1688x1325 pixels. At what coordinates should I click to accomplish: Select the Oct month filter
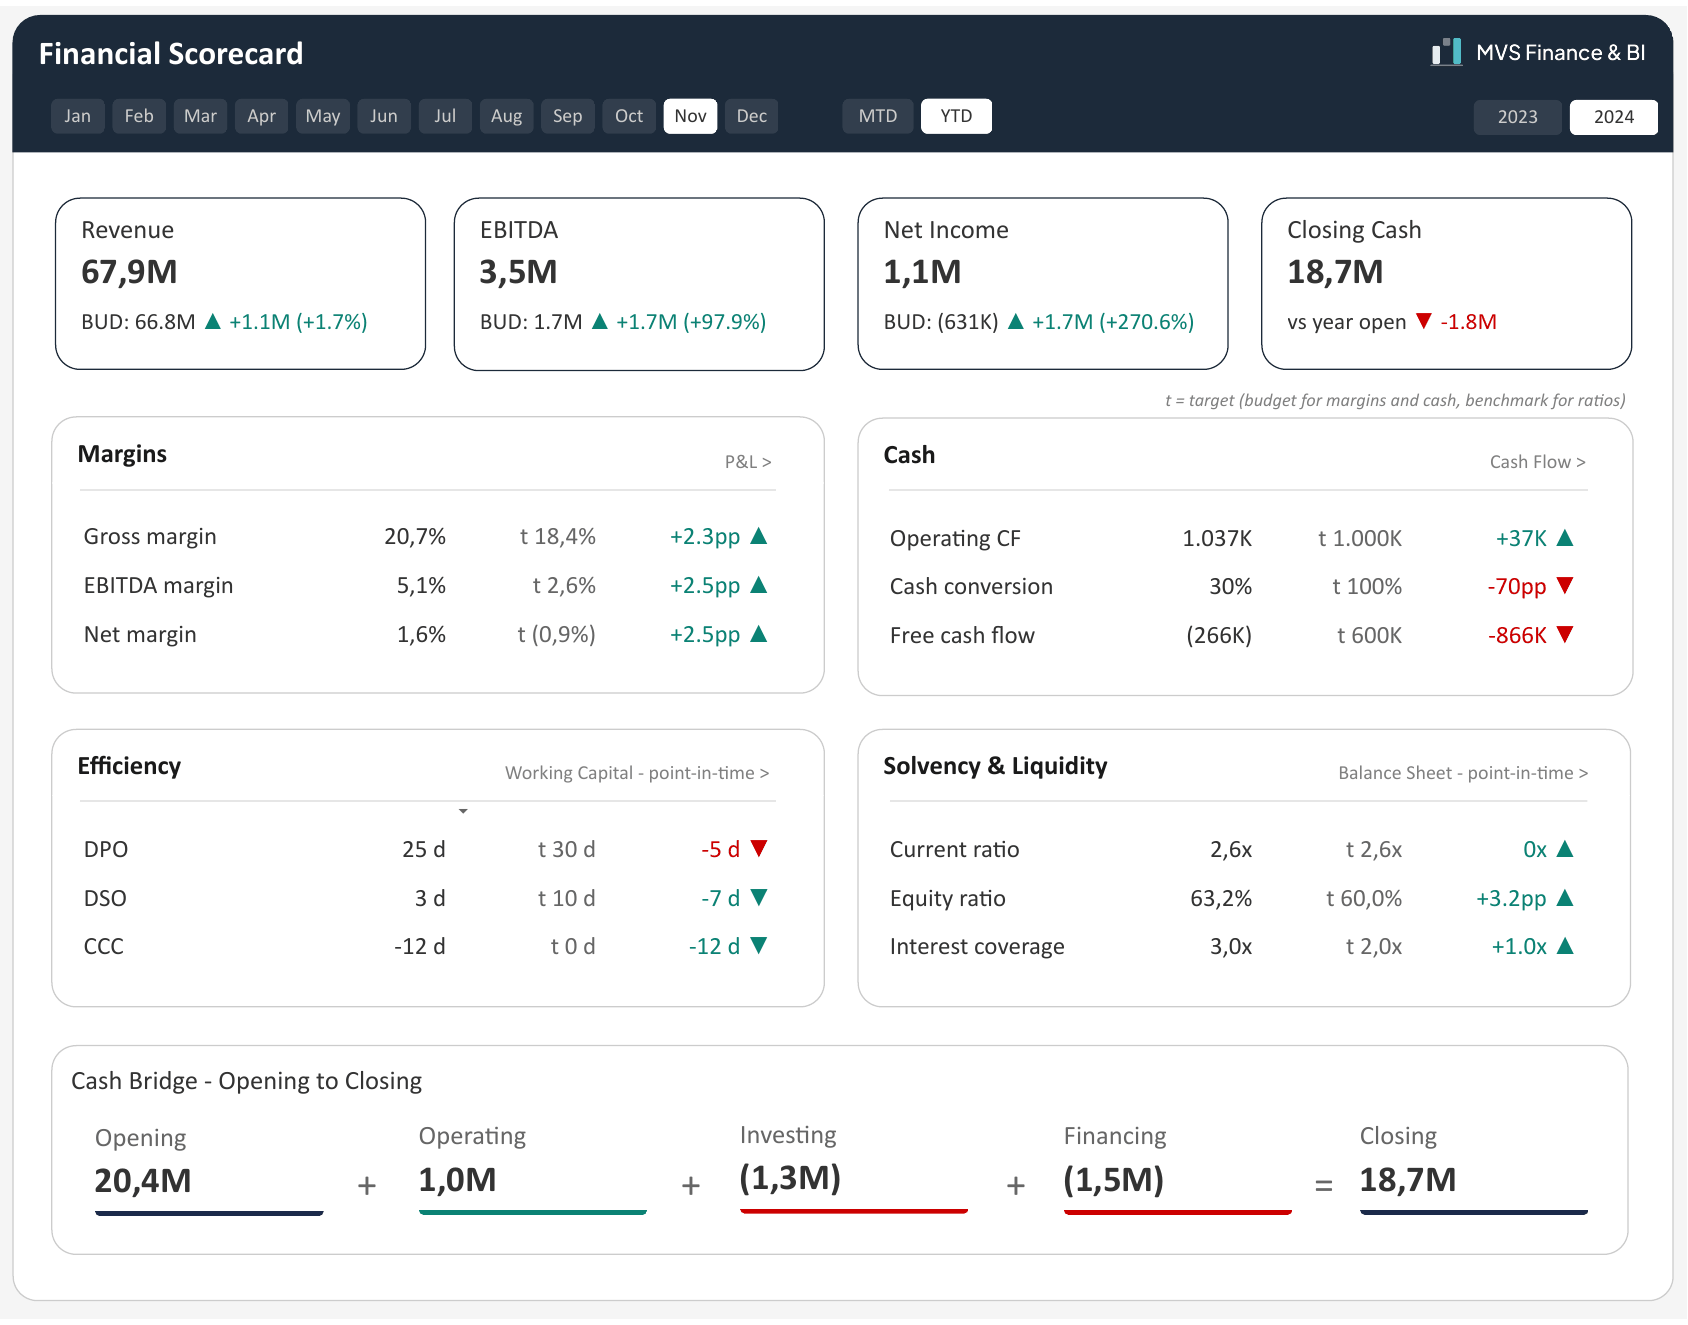pos(629,116)
